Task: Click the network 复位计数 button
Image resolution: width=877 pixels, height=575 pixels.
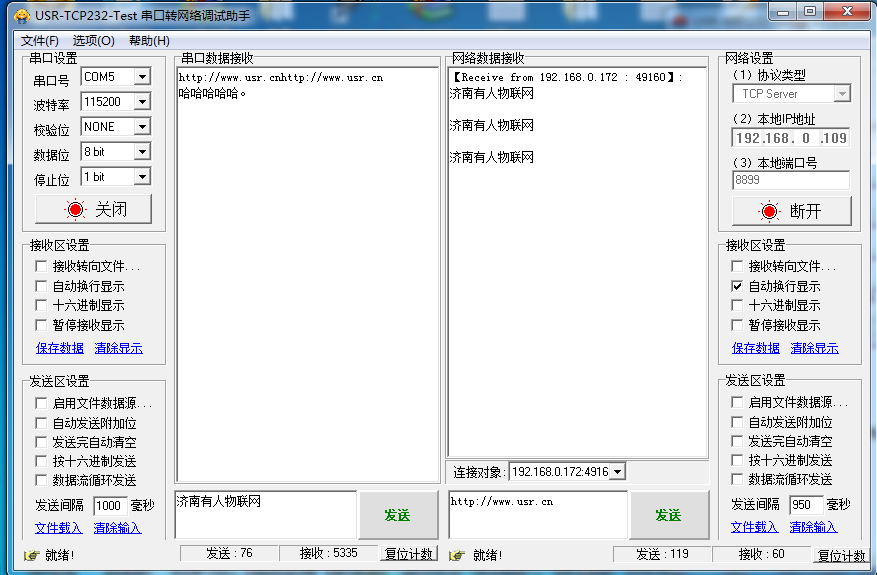Action: tap(841, 556)
